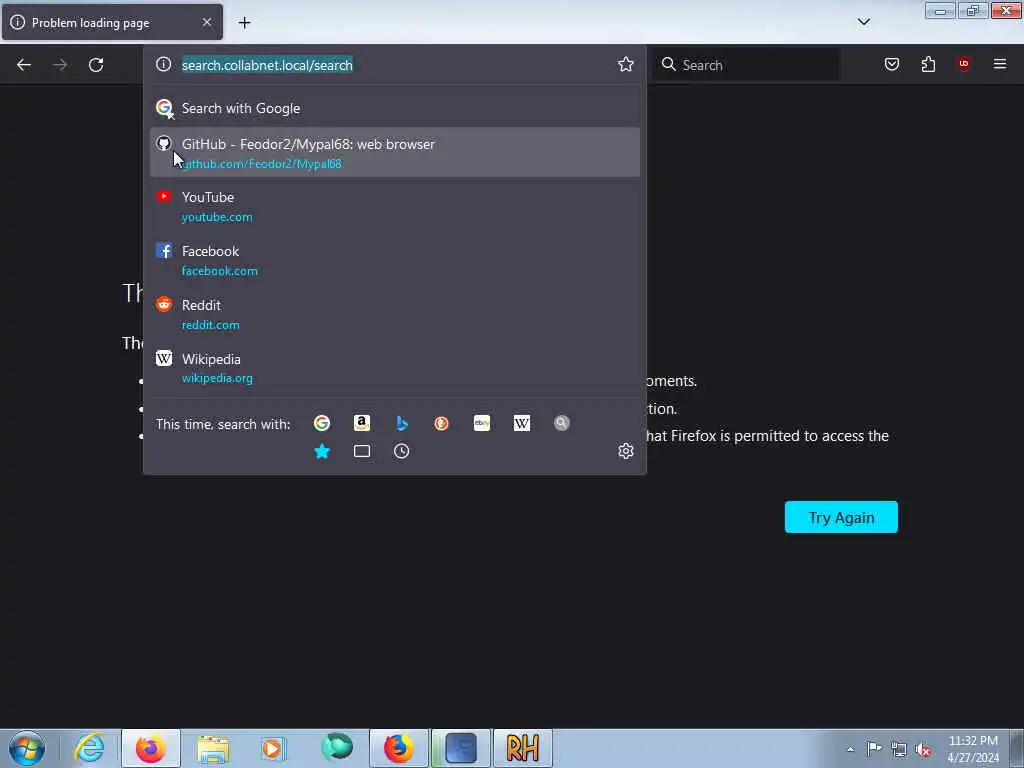Close the Problem loading page tab
The width and height of the screenshot is (1024, 768).
[x=207, y=22]
